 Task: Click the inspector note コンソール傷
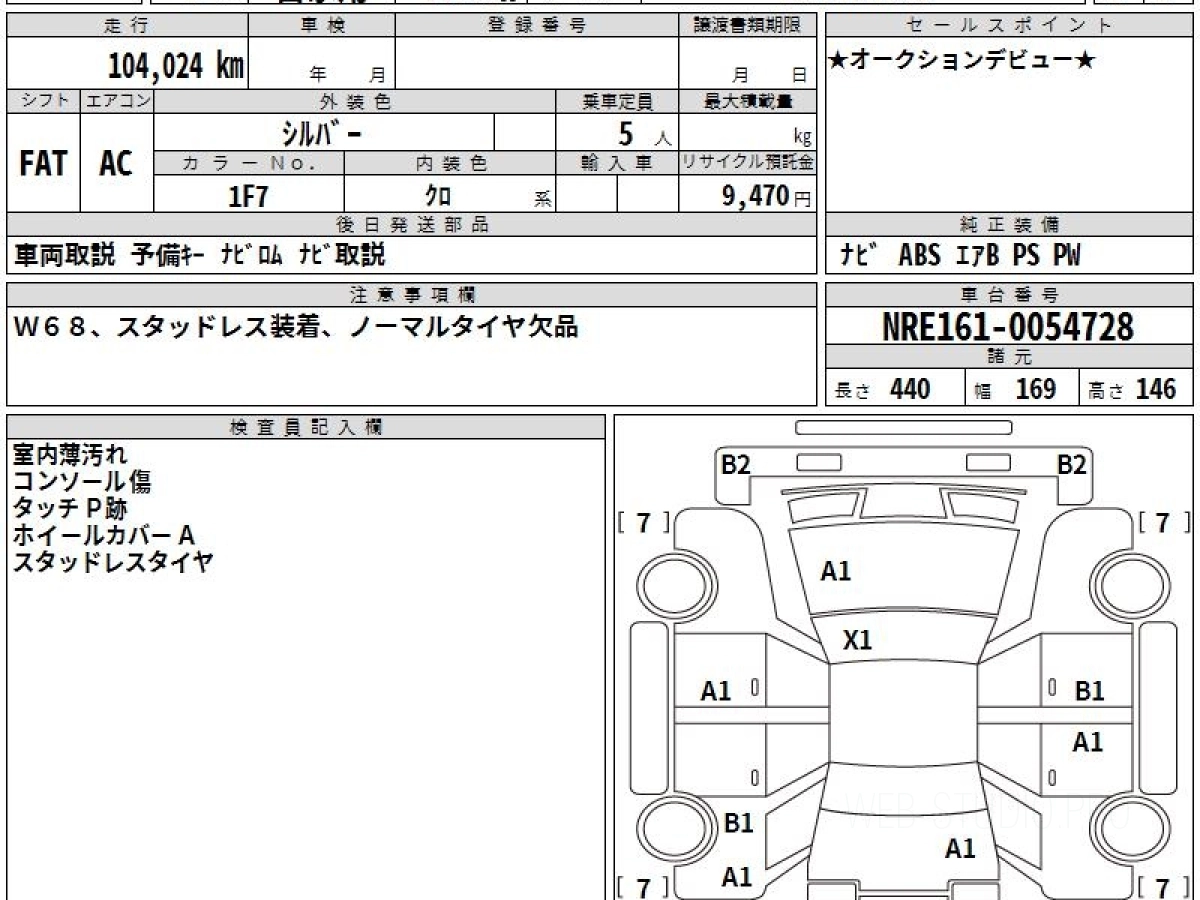pos(82,482)
